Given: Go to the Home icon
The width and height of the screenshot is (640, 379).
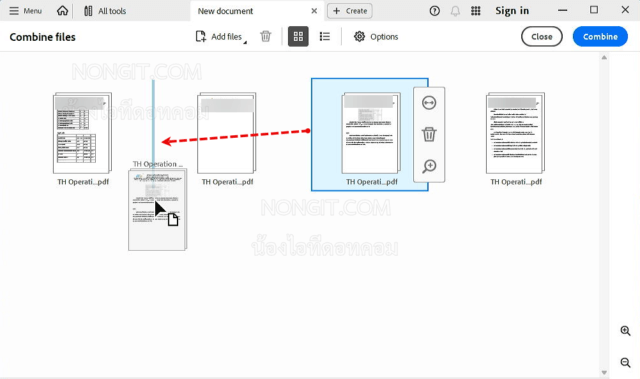Looking at the screenshot, I should pyautogui.click(x=62, y=11).
